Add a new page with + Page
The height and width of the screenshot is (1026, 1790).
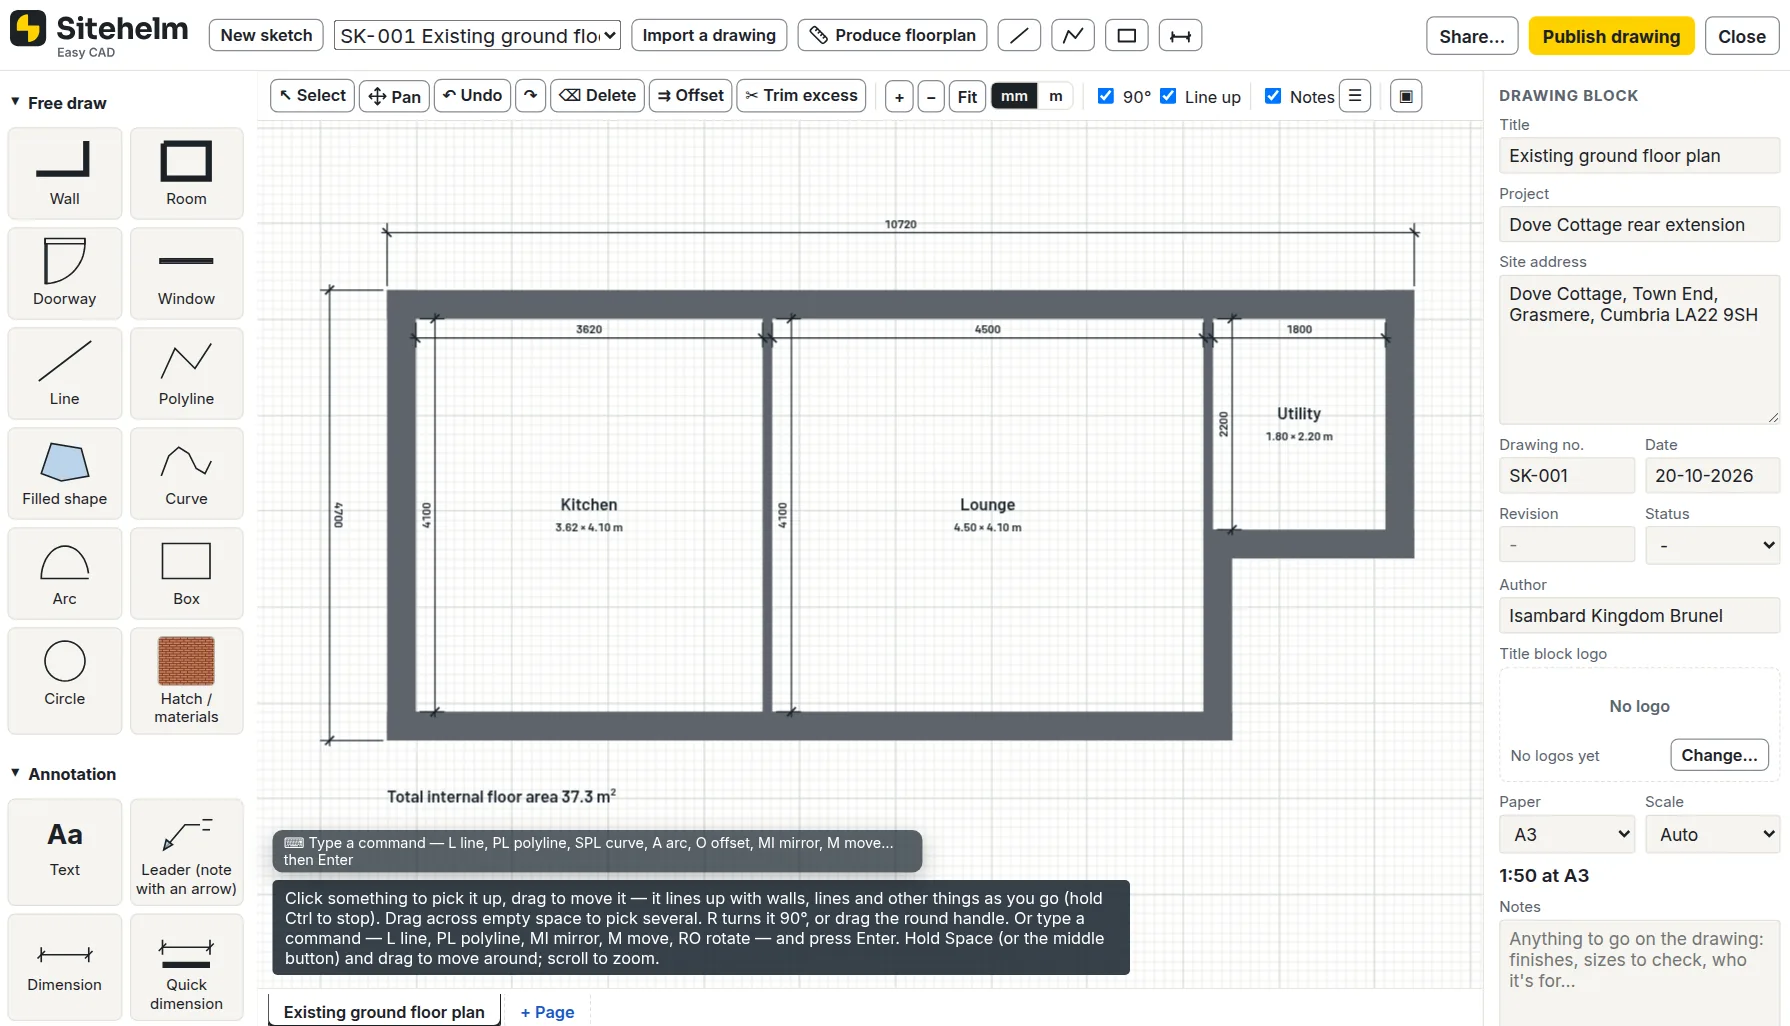(x=548, y=1012)
